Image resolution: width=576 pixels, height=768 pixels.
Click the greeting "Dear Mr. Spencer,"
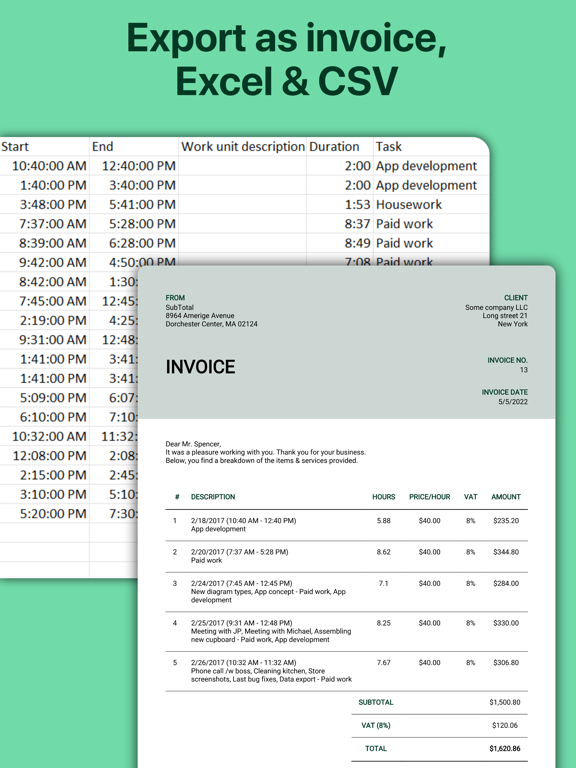(193, 444)
